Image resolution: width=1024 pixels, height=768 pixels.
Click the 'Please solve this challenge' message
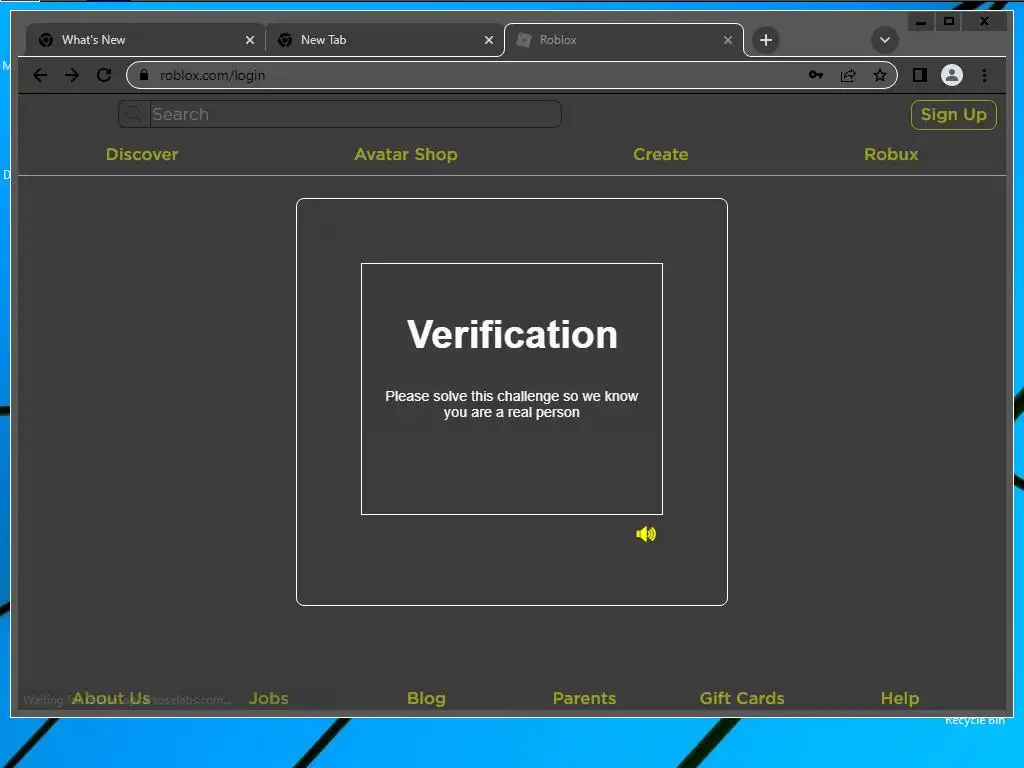511,404
